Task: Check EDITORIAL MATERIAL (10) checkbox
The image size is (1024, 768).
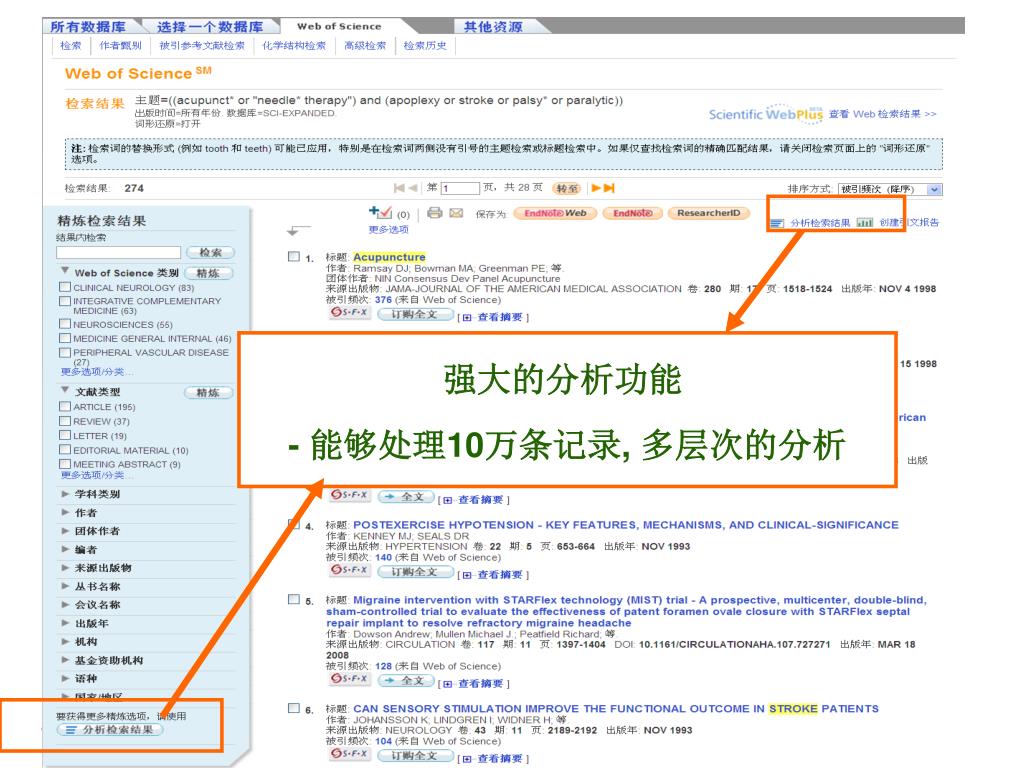Action: [65, 449]
